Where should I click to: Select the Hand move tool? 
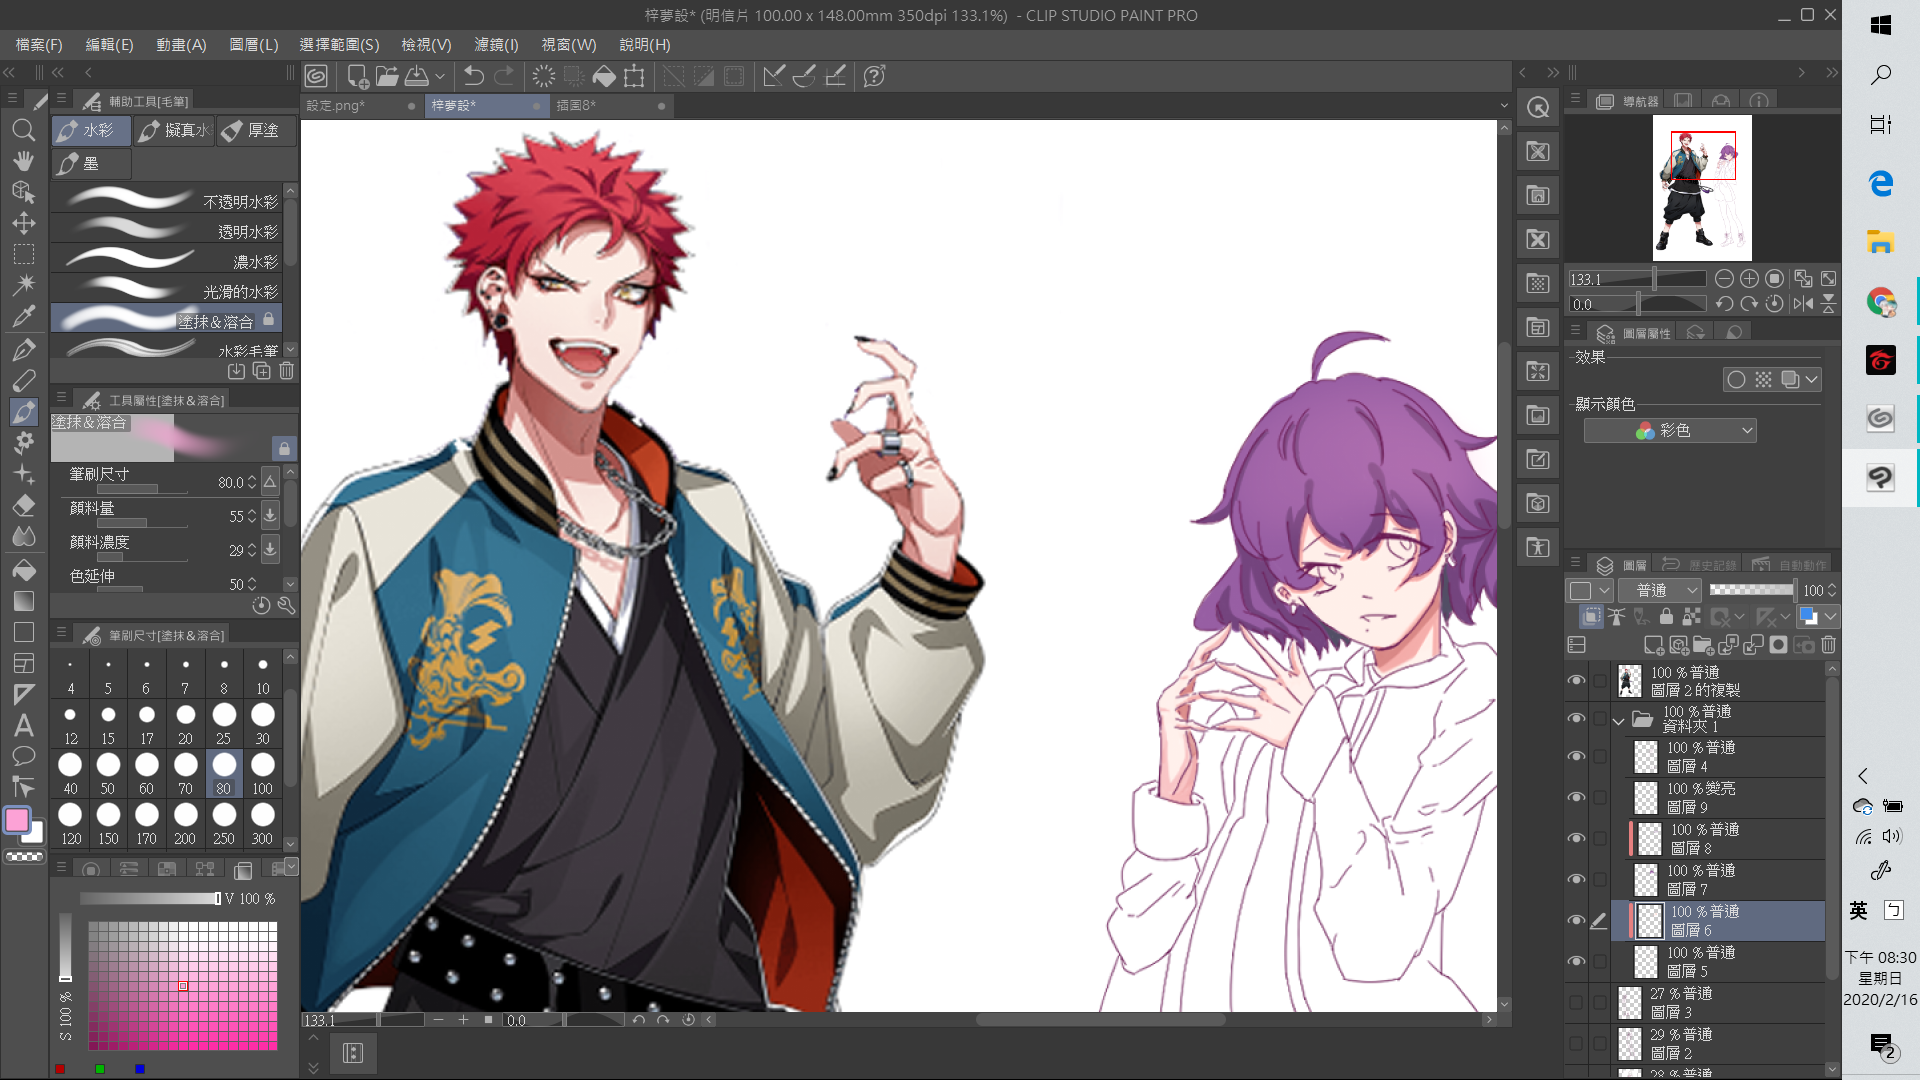(24, 161)
